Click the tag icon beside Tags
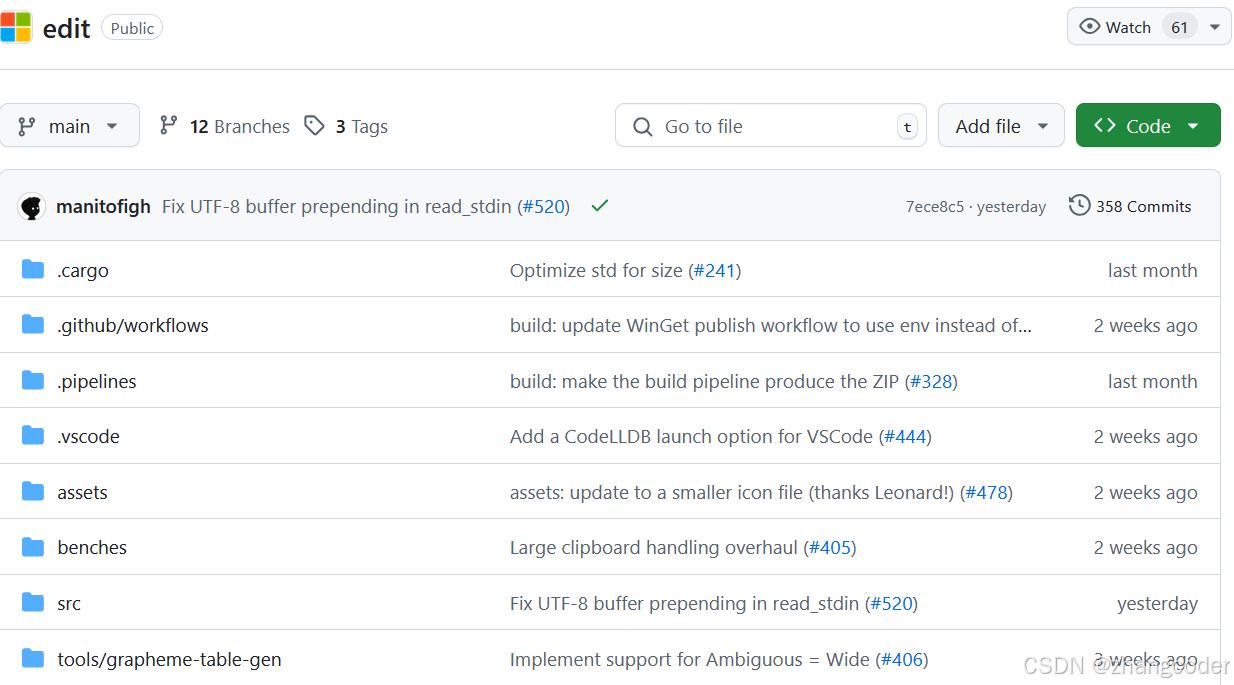Viewport: 1234px width, 685px height. [315, 126]
